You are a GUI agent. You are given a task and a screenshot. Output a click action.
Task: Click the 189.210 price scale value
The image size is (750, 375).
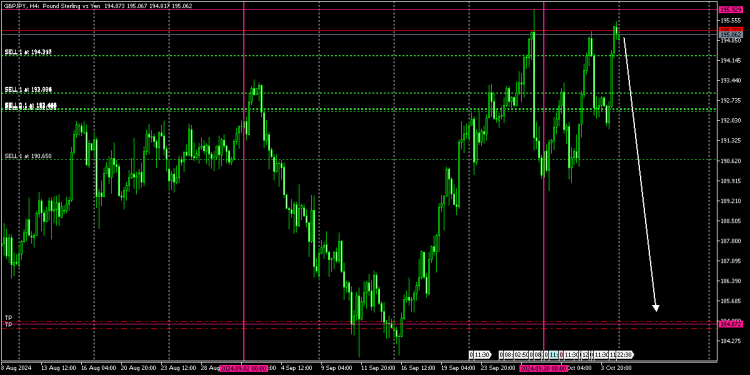pos(730,201)
